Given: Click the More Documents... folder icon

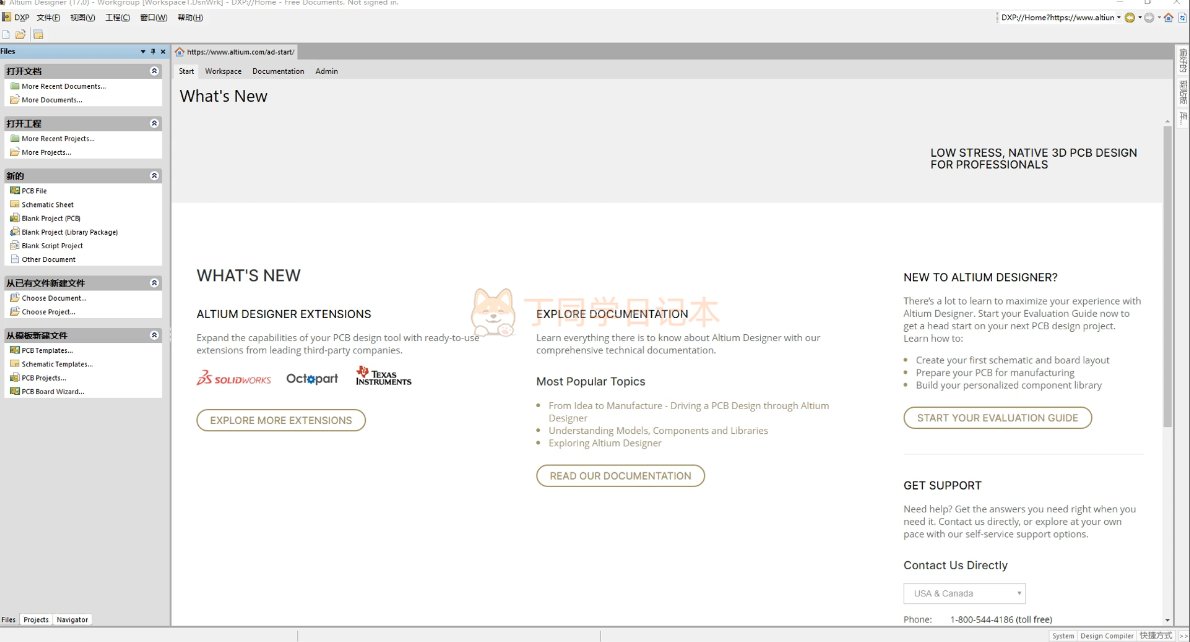Looking at the screenshot, I should tap(14, 99).
